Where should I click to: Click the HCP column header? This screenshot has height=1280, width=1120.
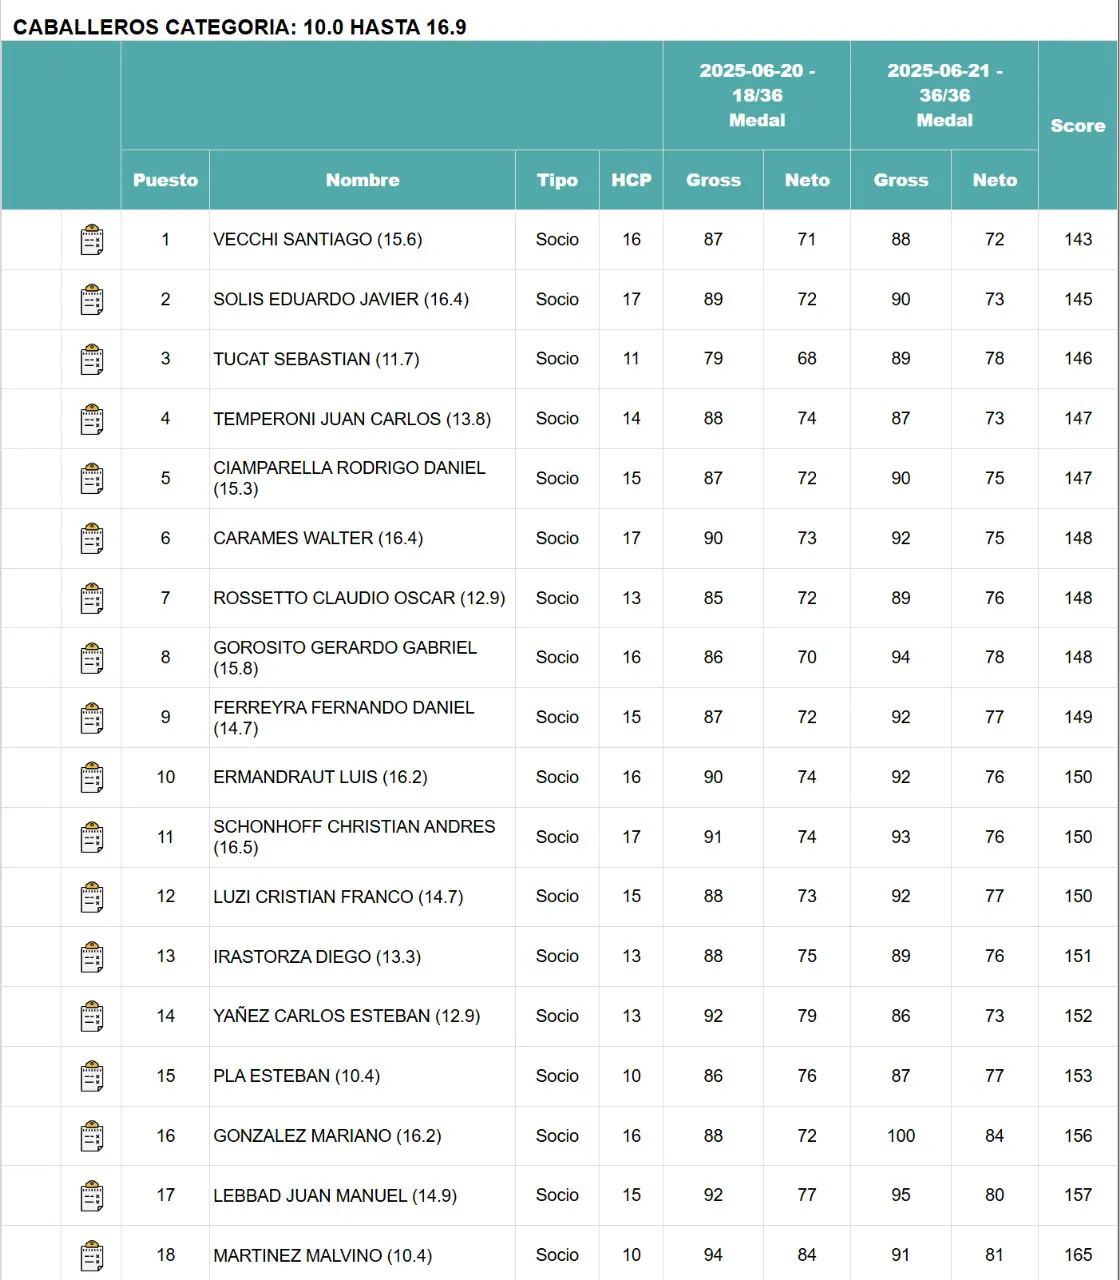pos(631,180)
